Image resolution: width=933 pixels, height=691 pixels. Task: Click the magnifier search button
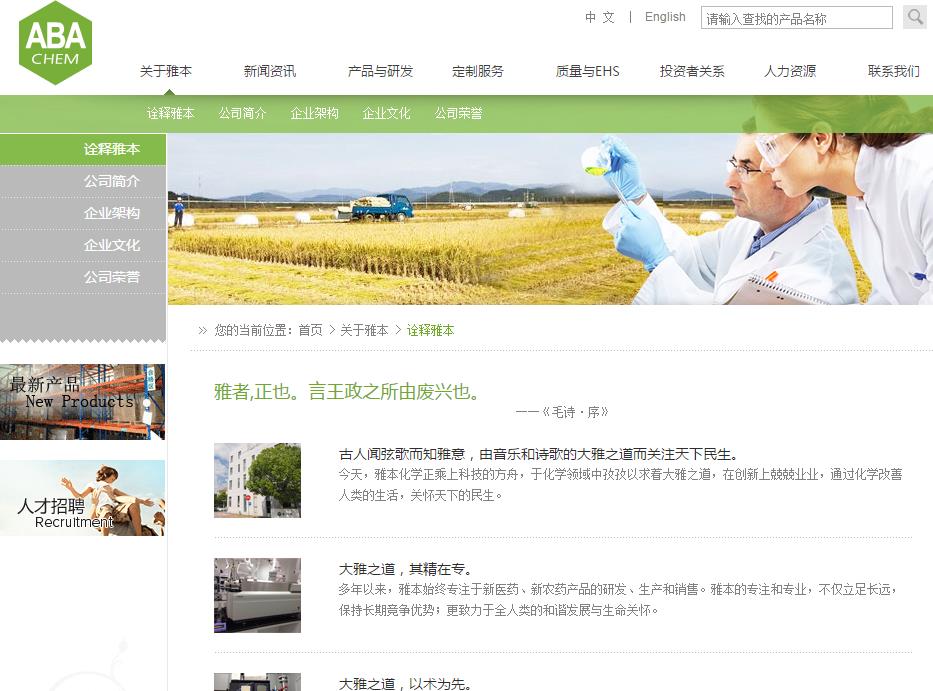(914, 17)
